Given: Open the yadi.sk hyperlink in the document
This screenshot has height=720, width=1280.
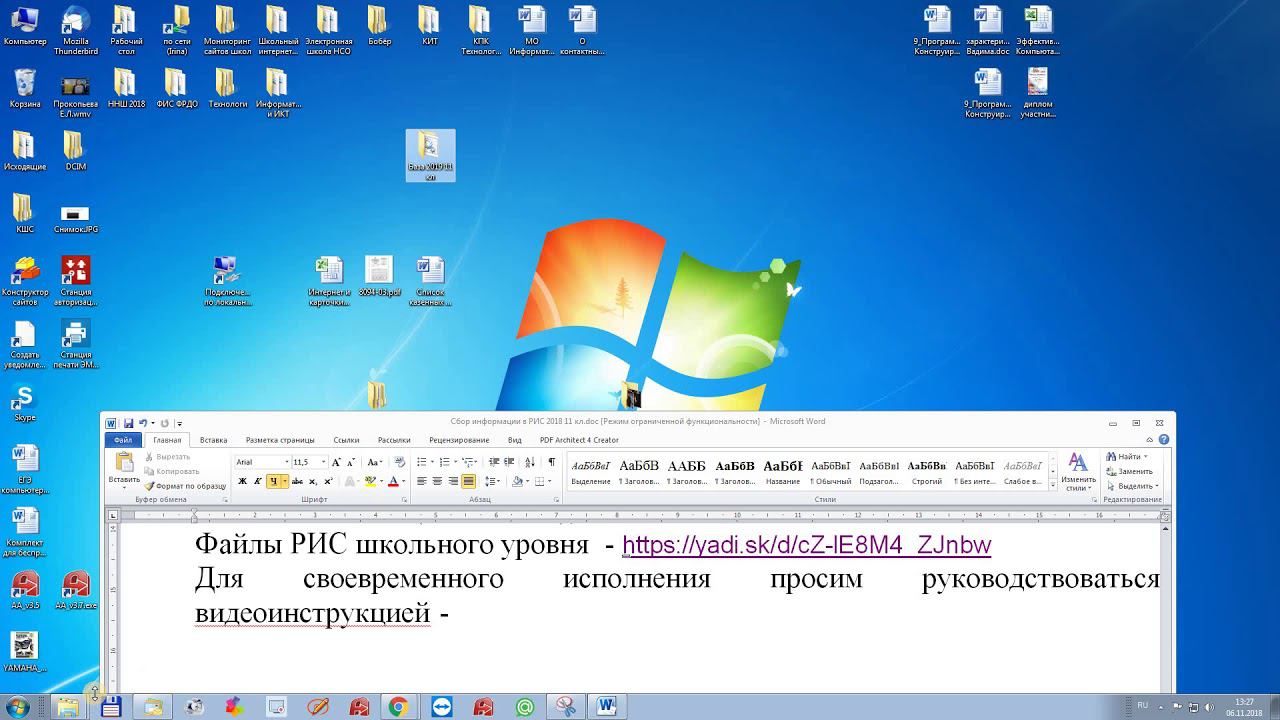Looking at the screenshot, I should 806,546.
